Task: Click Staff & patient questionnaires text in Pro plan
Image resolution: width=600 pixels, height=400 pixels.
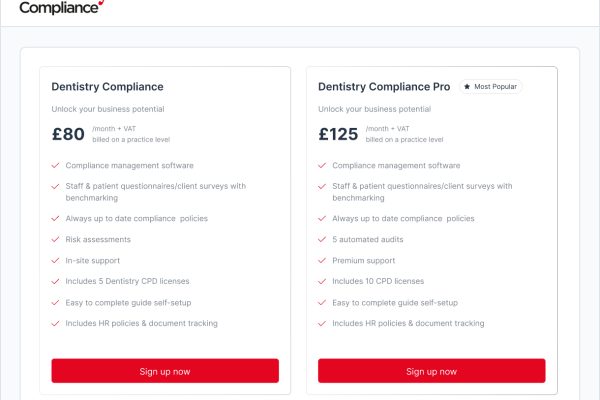Action: (x=422, y=192)
